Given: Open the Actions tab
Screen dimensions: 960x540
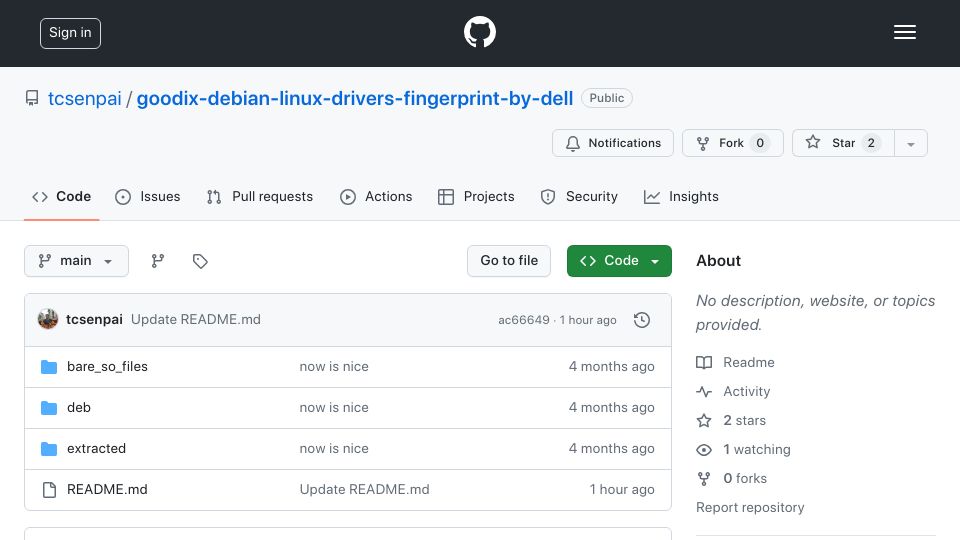Looking at the screenshot, I should point(376,197).
